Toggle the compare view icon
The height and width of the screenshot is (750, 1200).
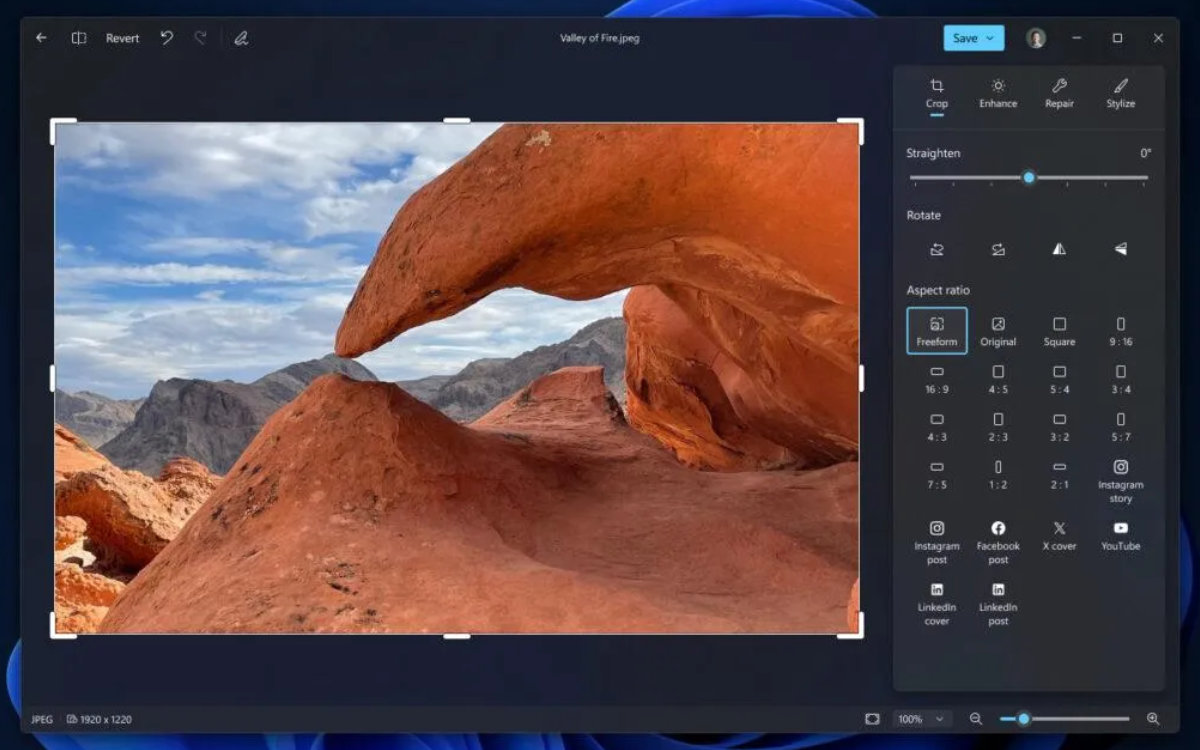[79, 38]
